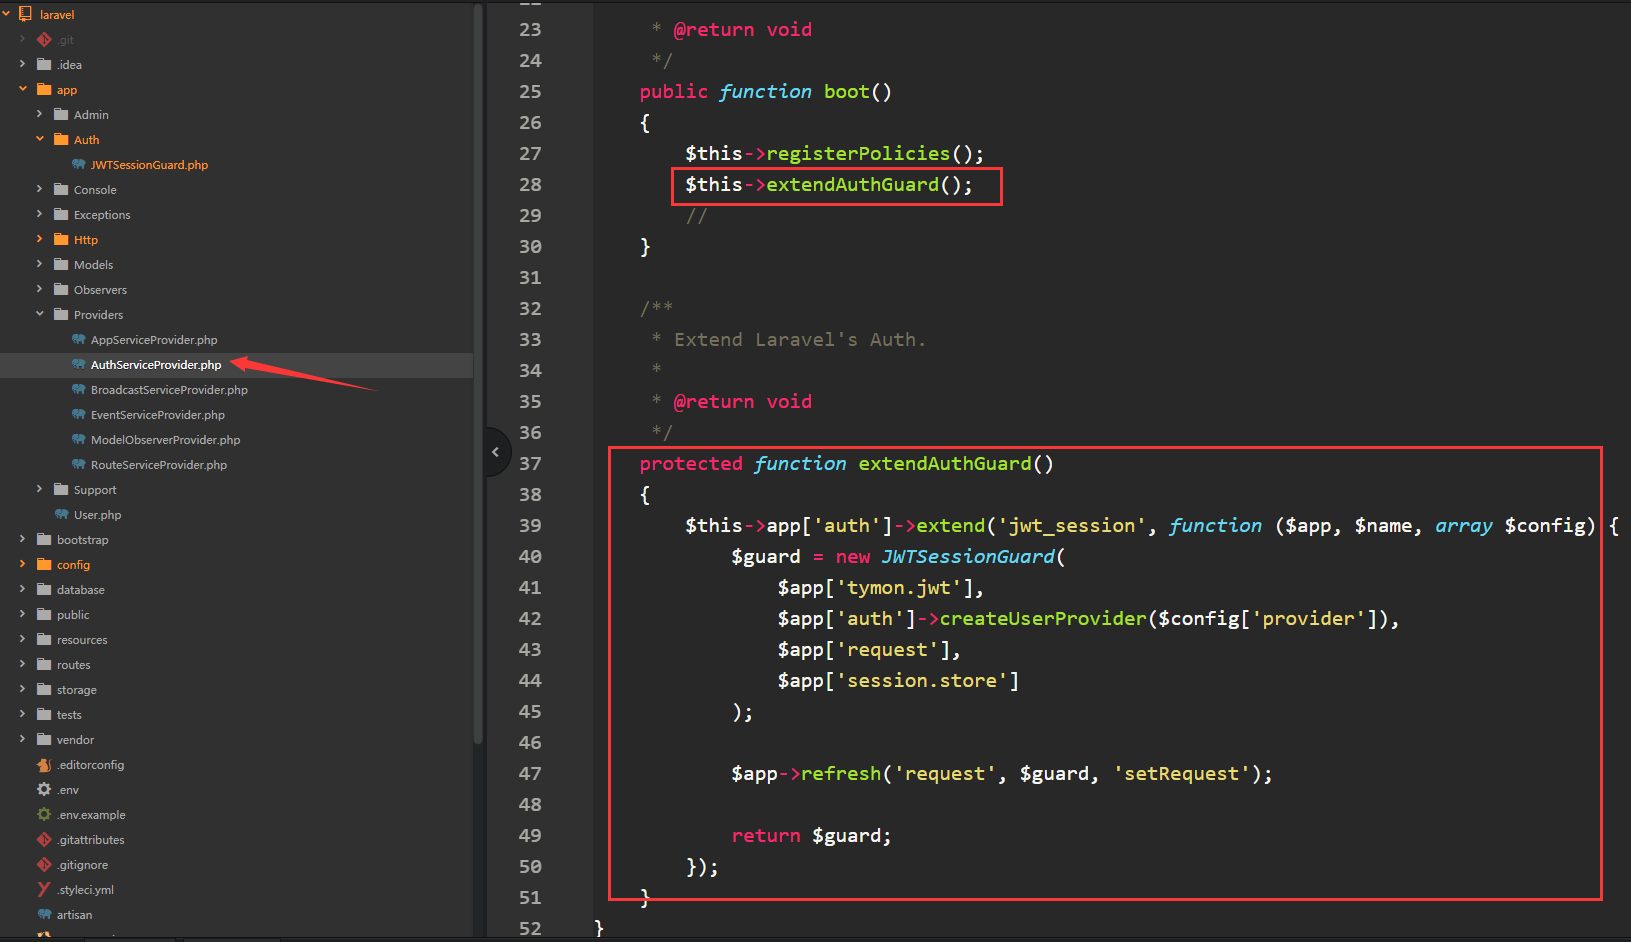1631x942 pixels.
Task: Expand the config folder chevron
Action: [x=22, y=564]
